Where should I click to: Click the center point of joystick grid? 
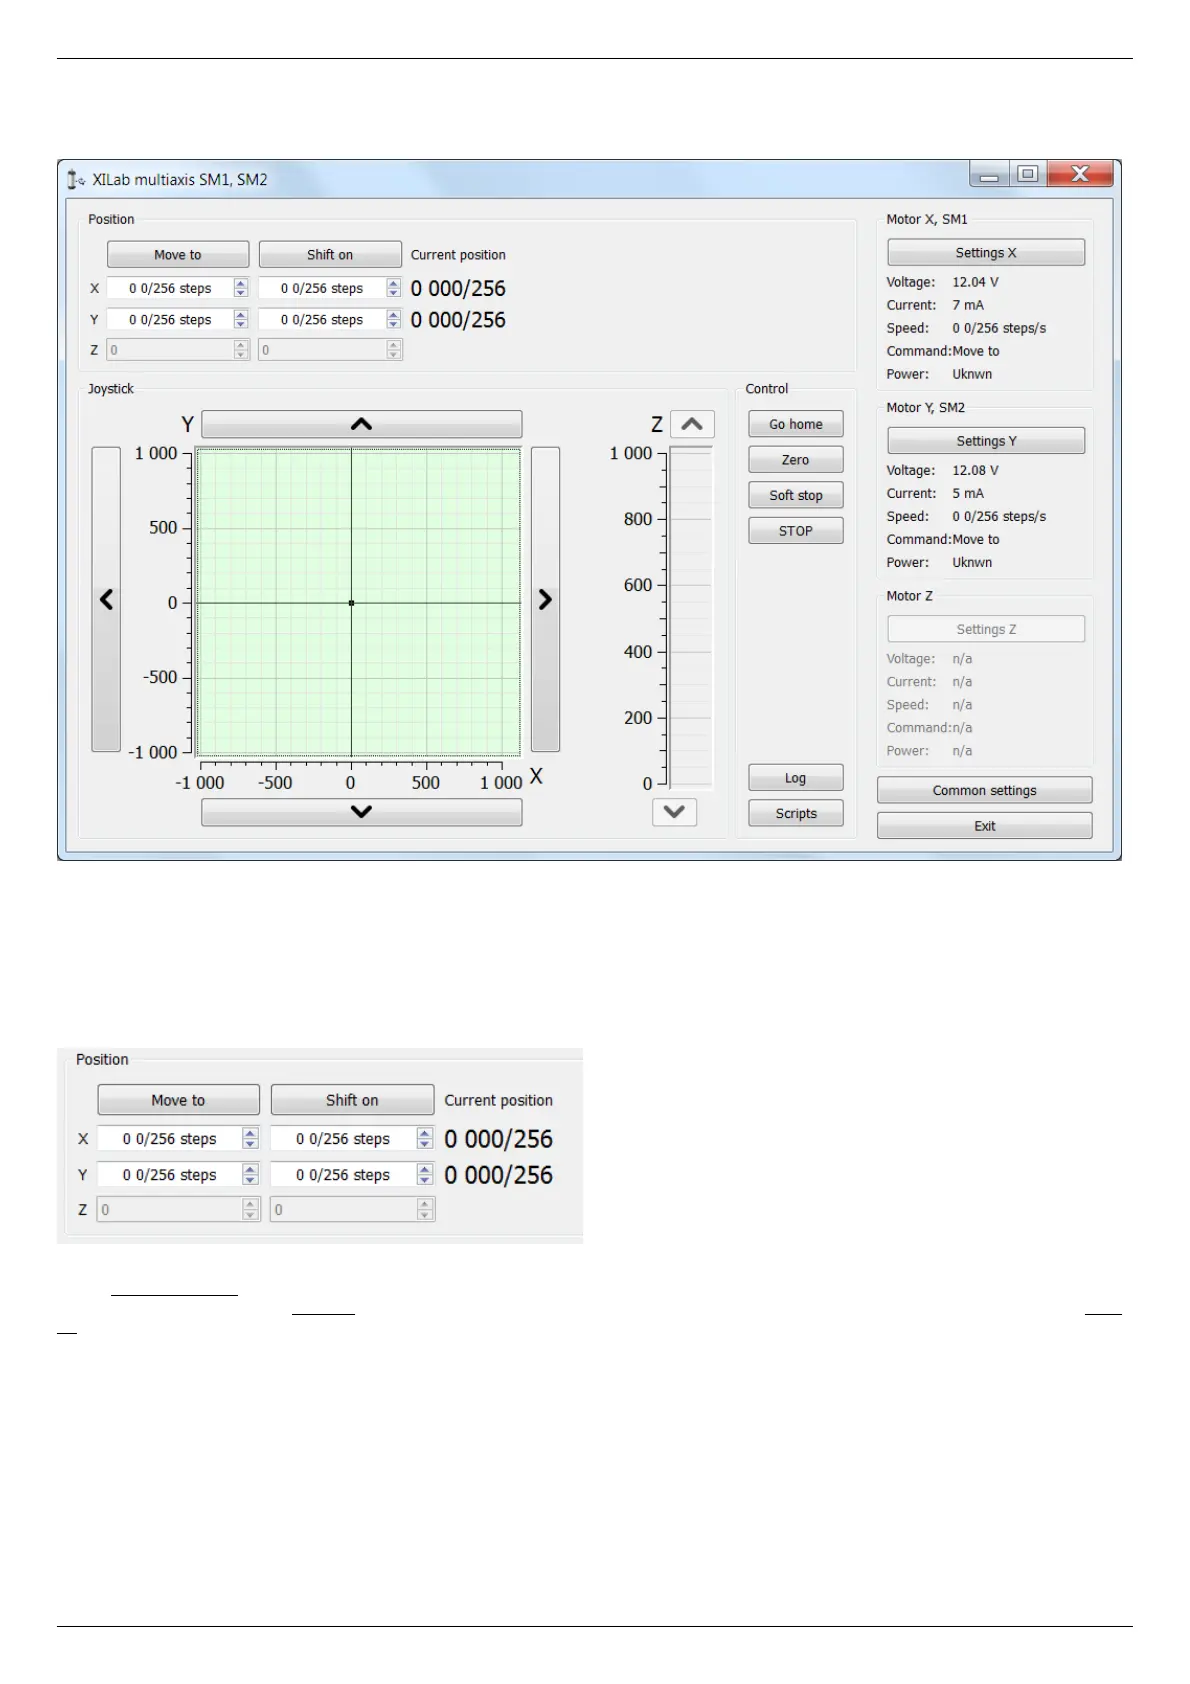[351, 603]
